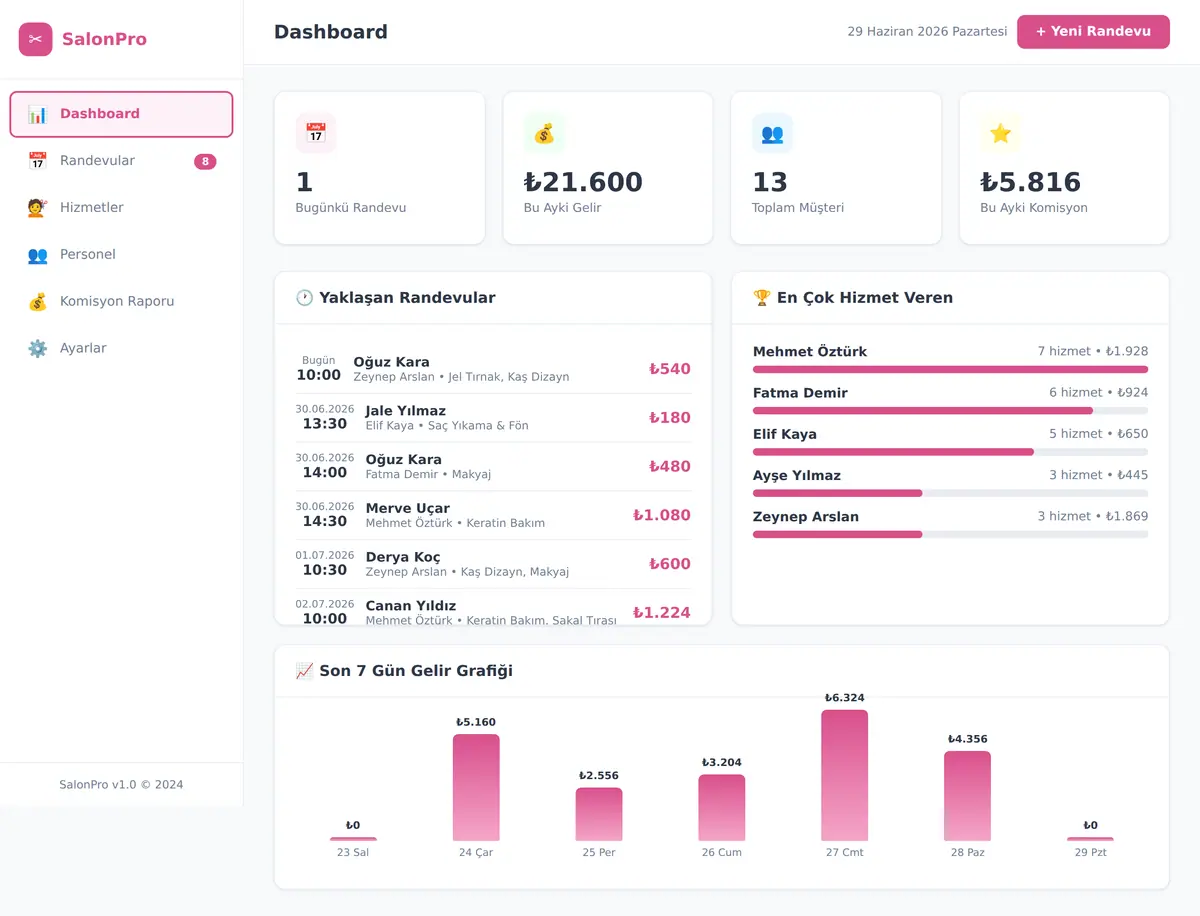Click the people icon on Toplam Müşteri card
Screen dimensions: 1200x916
(x=772, y=133)
